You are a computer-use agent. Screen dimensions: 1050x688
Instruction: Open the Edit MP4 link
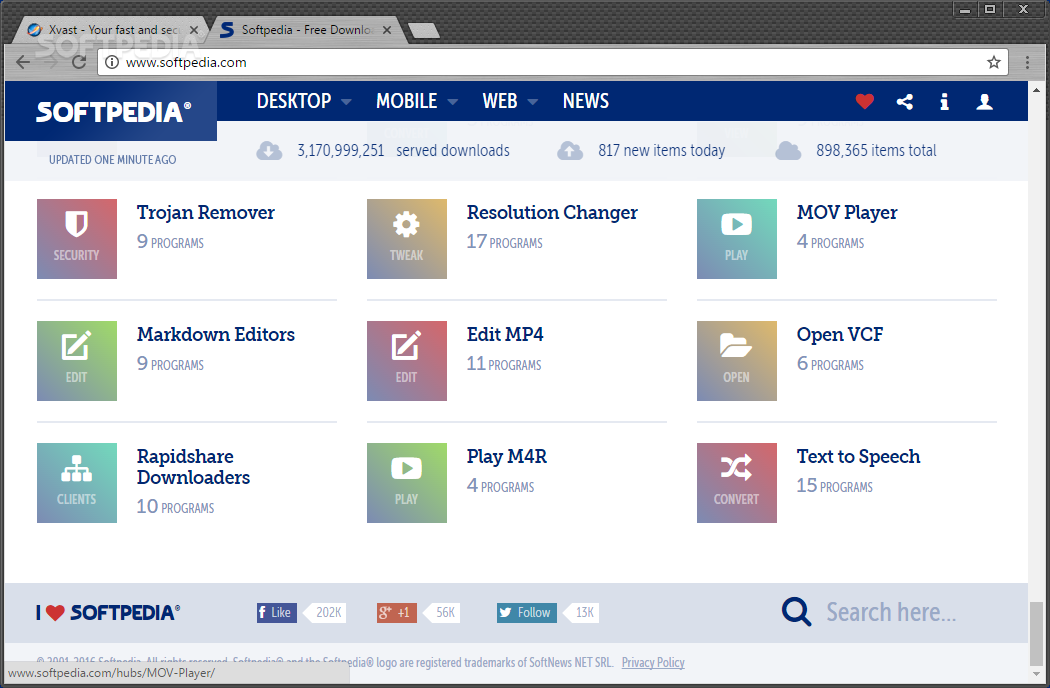505,334
